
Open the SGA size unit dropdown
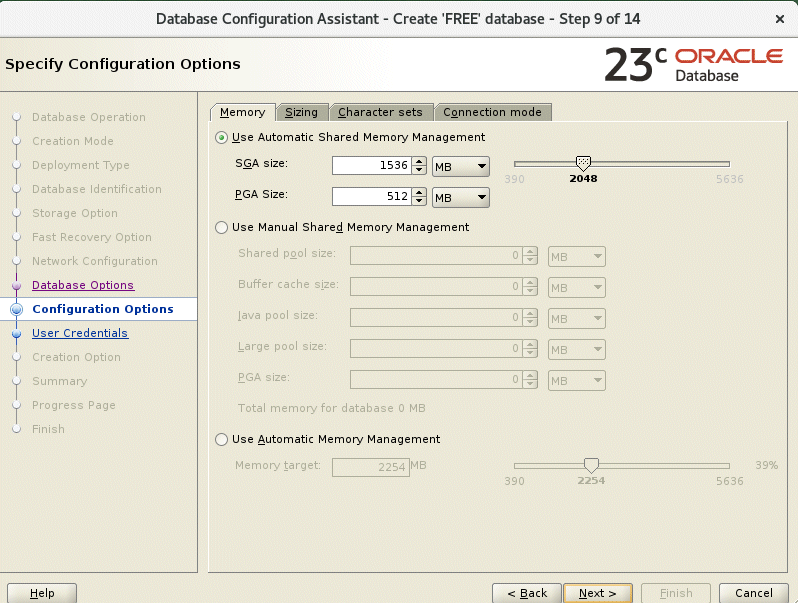coord(460,166)
